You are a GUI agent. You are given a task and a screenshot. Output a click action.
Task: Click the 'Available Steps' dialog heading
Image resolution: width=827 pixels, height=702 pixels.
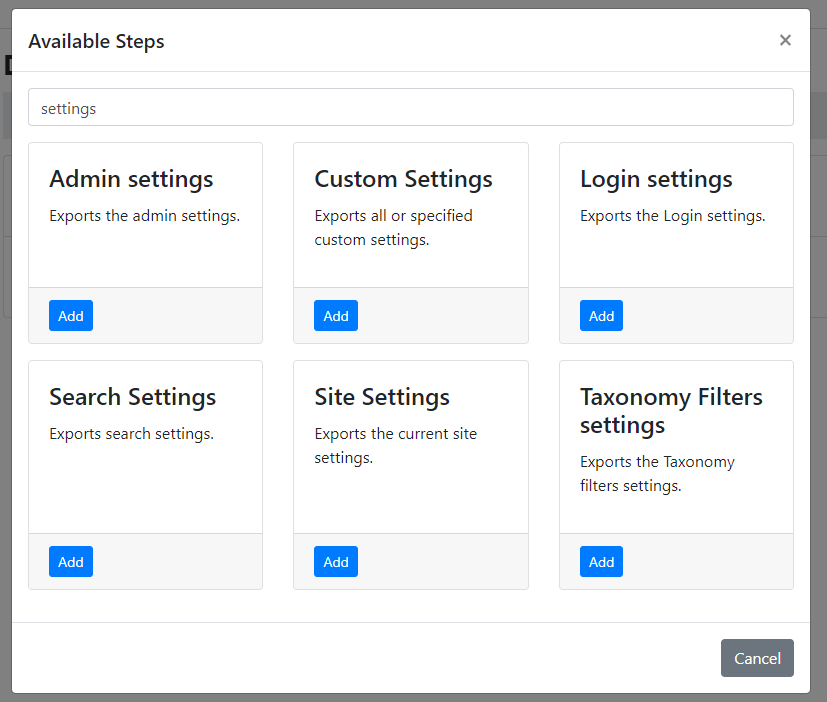point(97,41)
